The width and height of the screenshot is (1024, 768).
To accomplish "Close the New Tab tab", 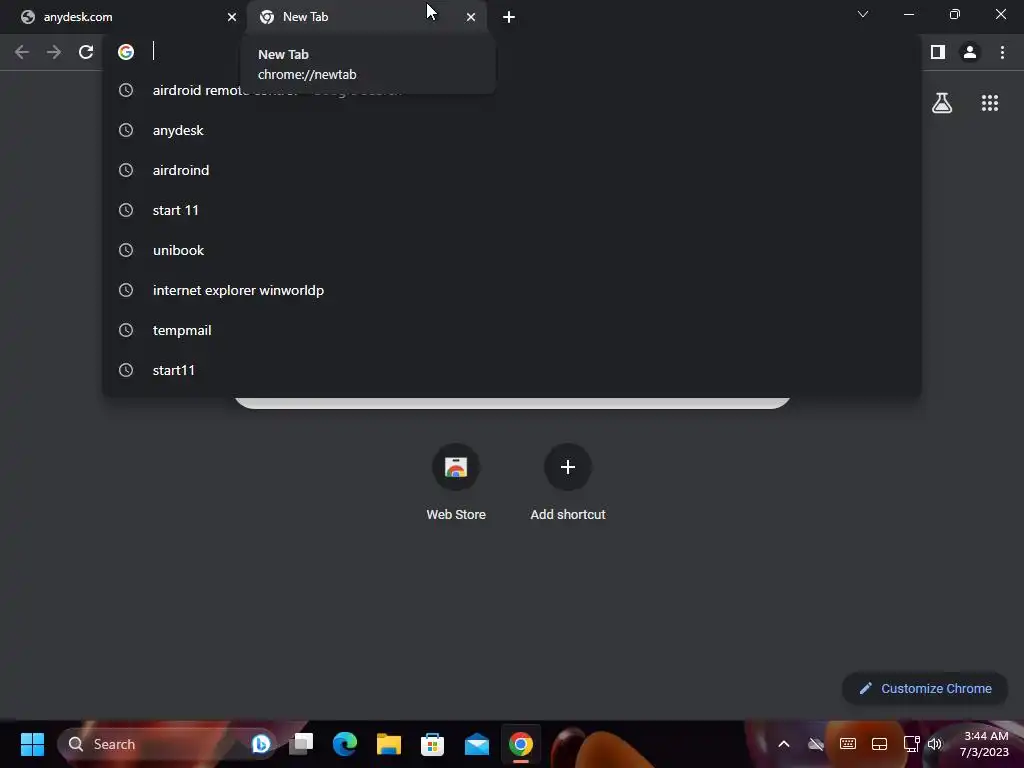I will [471, 17].
